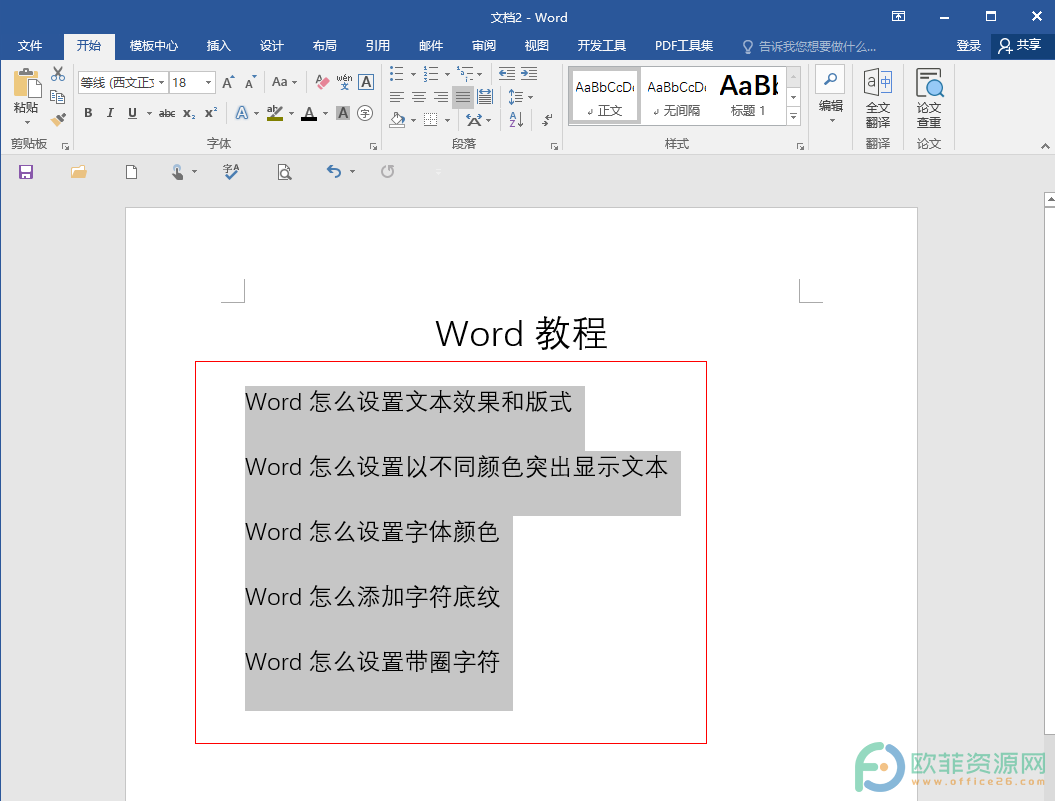Viewport: 1055px width, 801px height.
Task: Apply superscript x² formatting
Action: click(x=211, y=113)
